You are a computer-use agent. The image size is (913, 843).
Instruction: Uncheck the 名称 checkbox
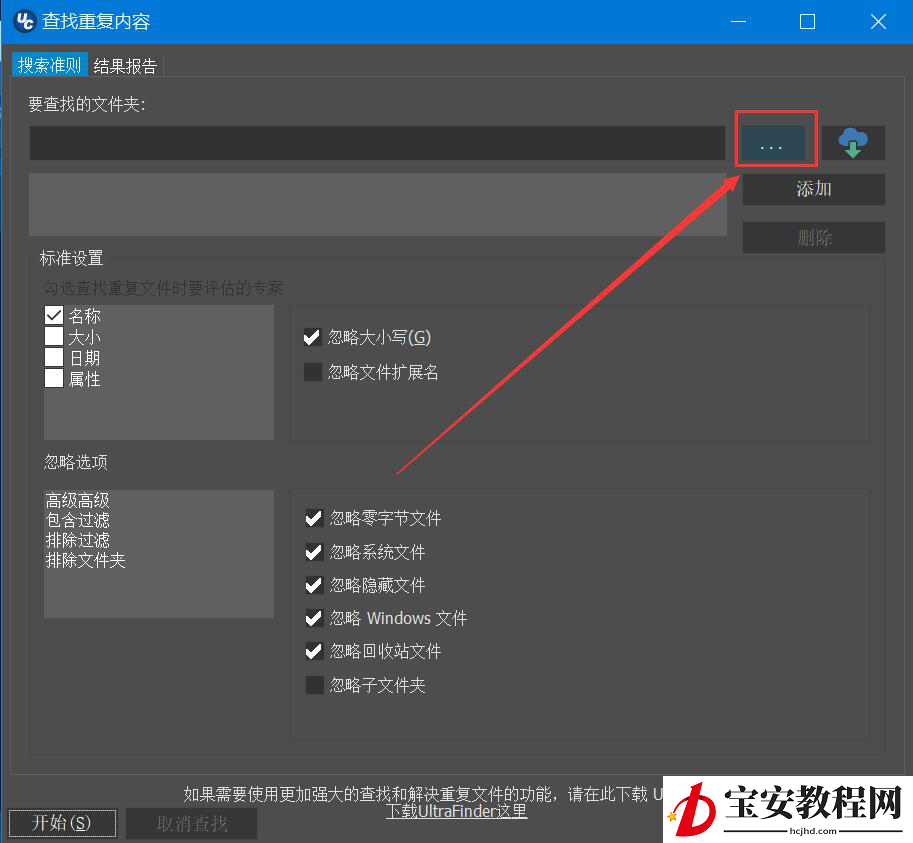54,316
